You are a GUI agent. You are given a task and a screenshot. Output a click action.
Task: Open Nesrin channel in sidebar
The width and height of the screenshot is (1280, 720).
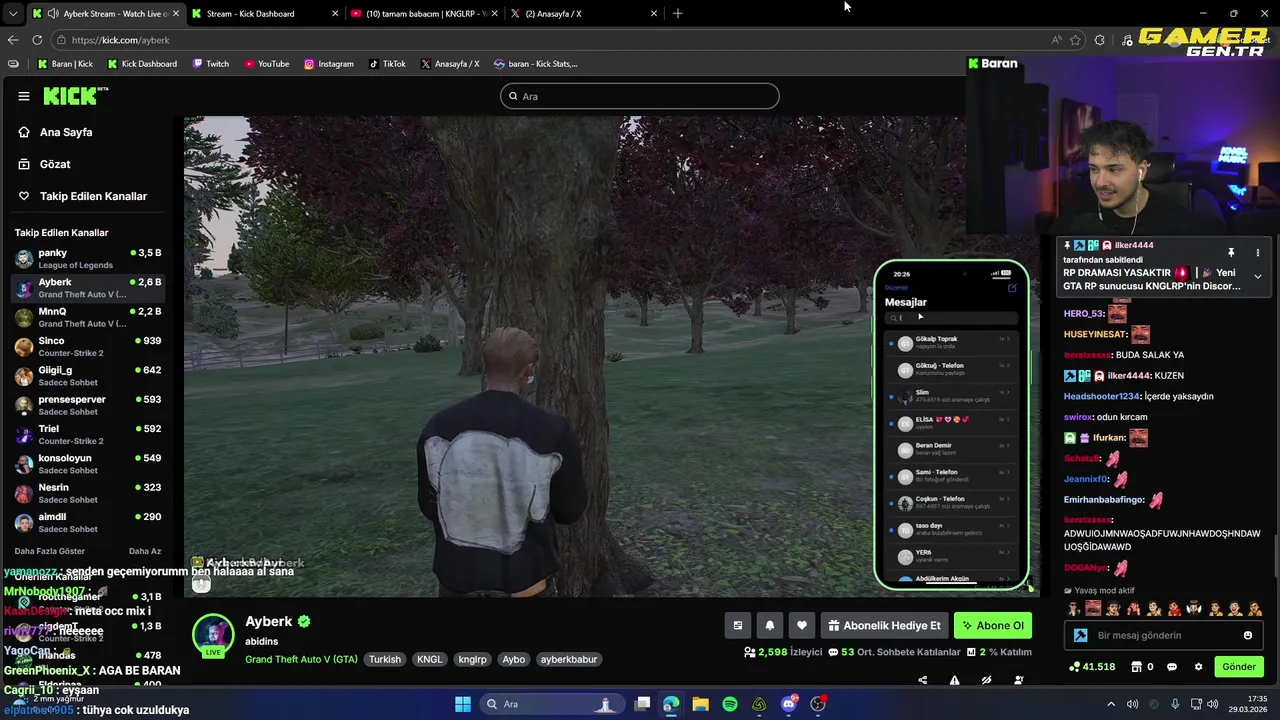click(90, 493)
